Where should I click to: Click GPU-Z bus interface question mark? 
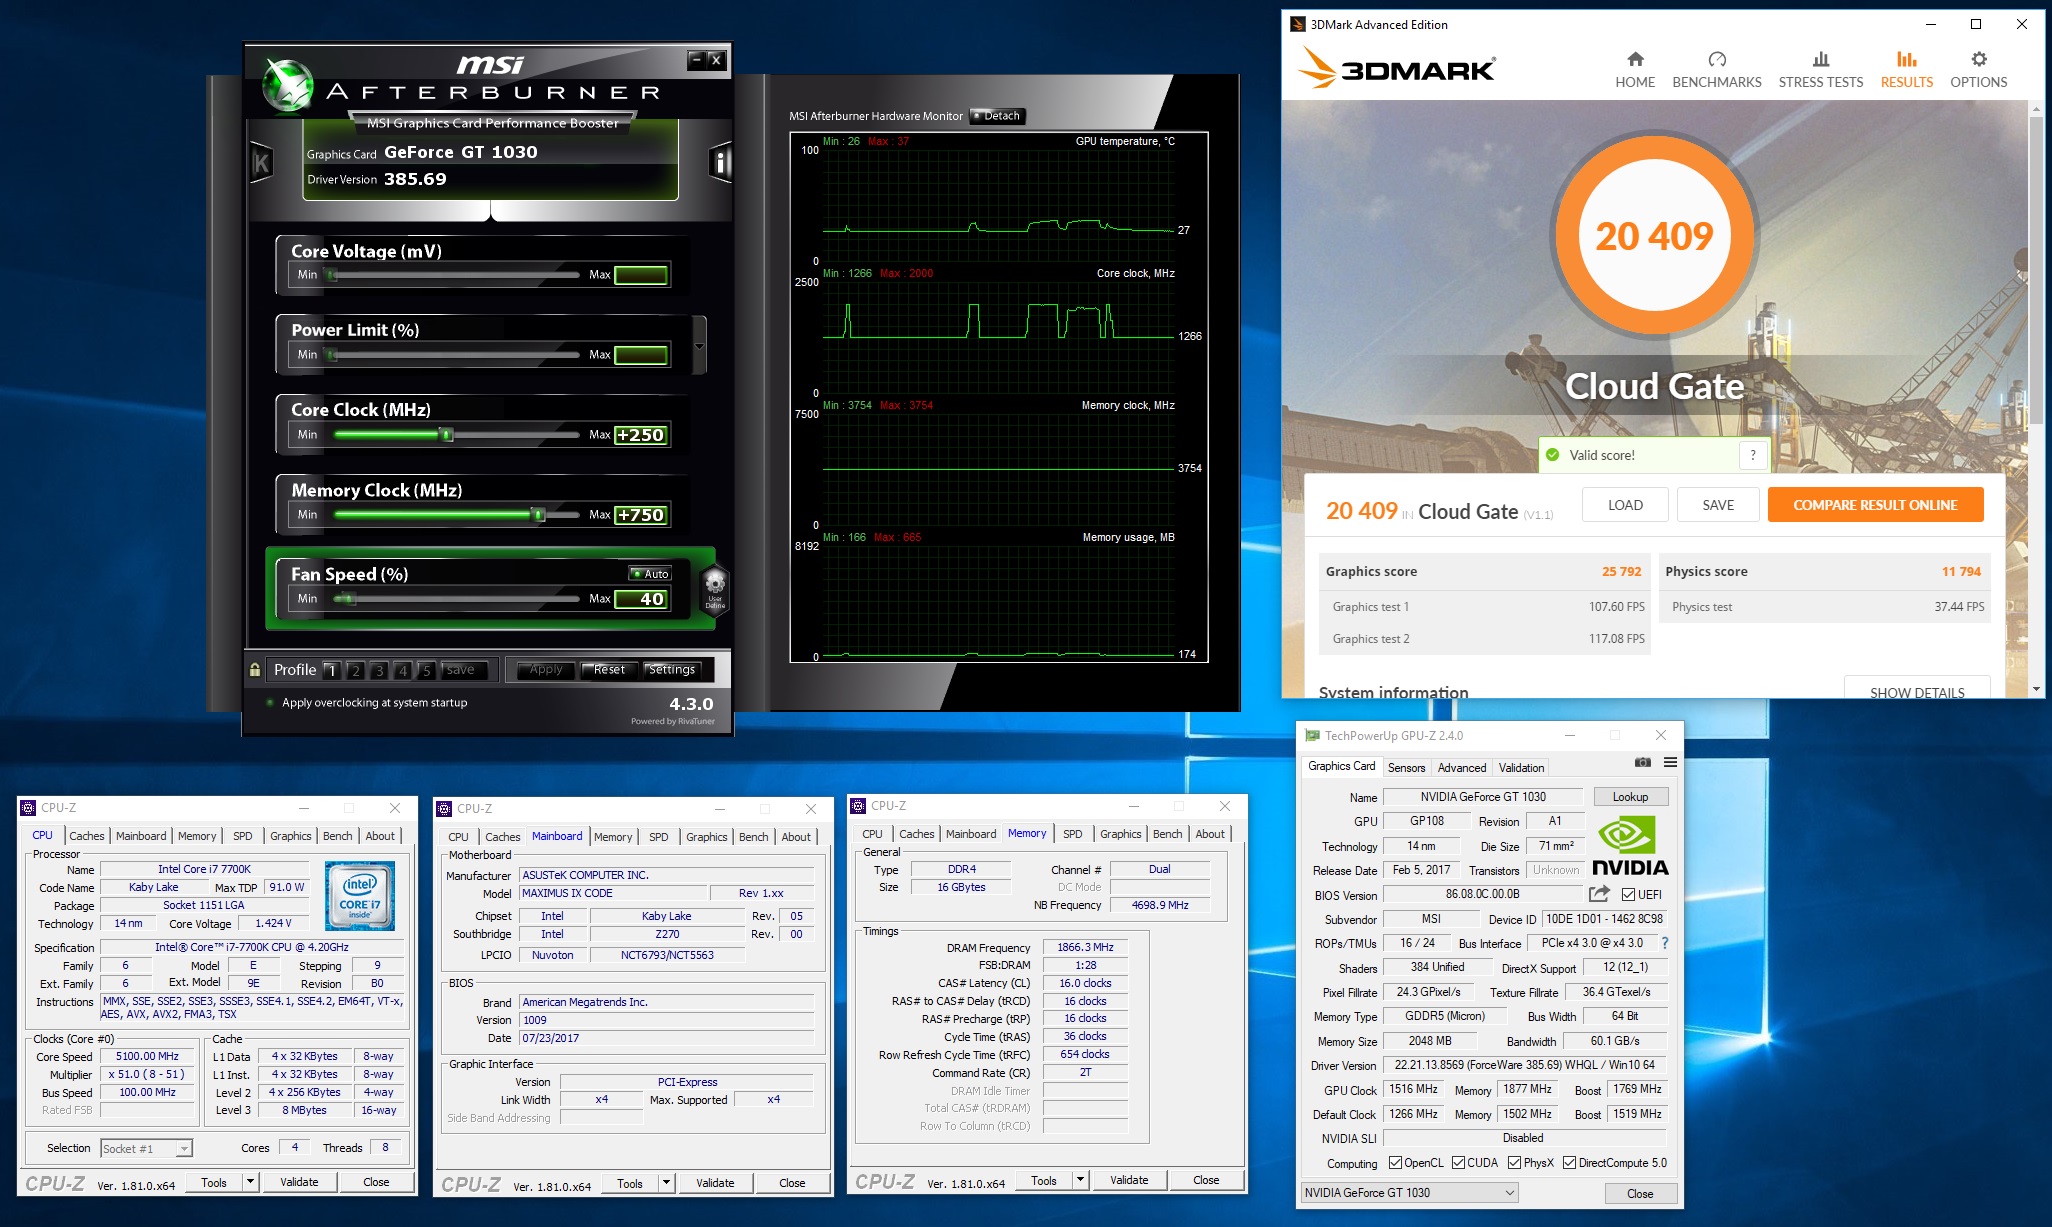click(1665, 943)
